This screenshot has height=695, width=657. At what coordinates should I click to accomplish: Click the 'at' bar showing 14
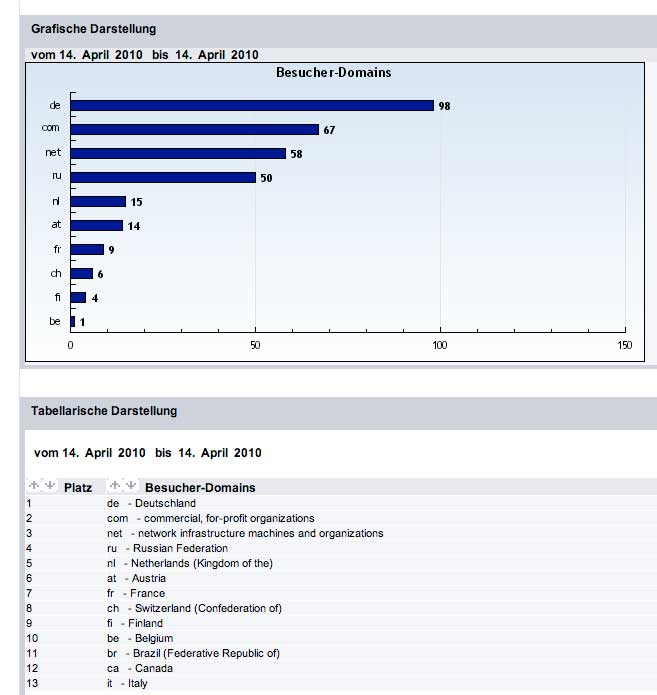click(96, 225)
